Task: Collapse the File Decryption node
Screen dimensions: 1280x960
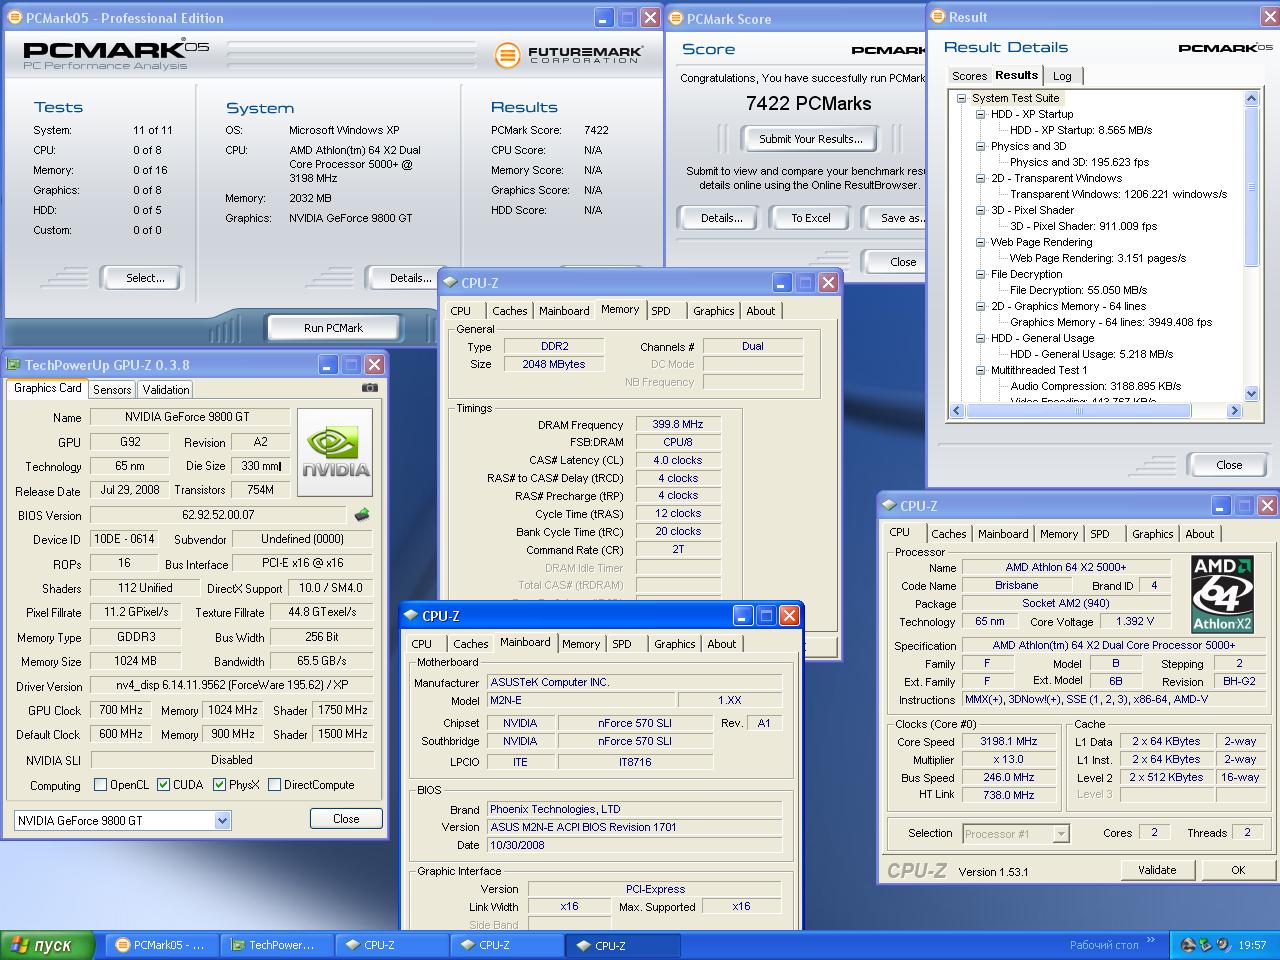Action: [981, 274]
